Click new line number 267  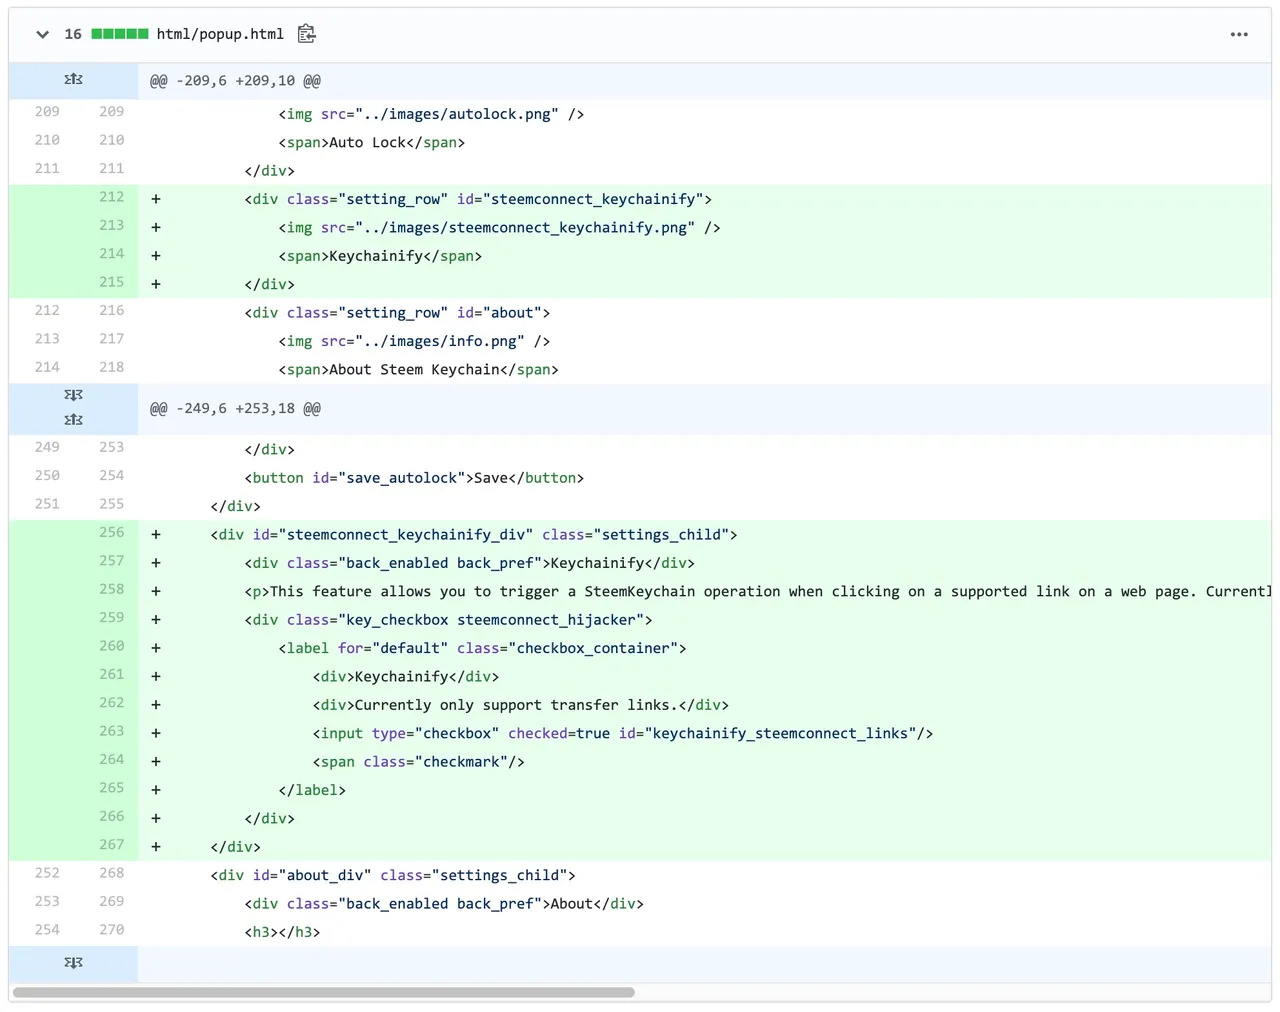point(112,844)
